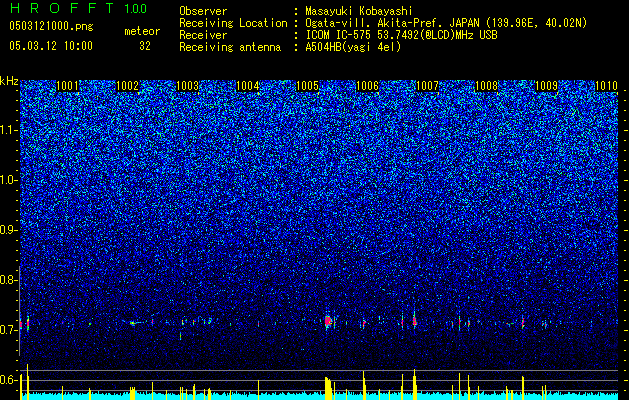
Task: Click the Receiving antenna label
Action: point(230,47)
